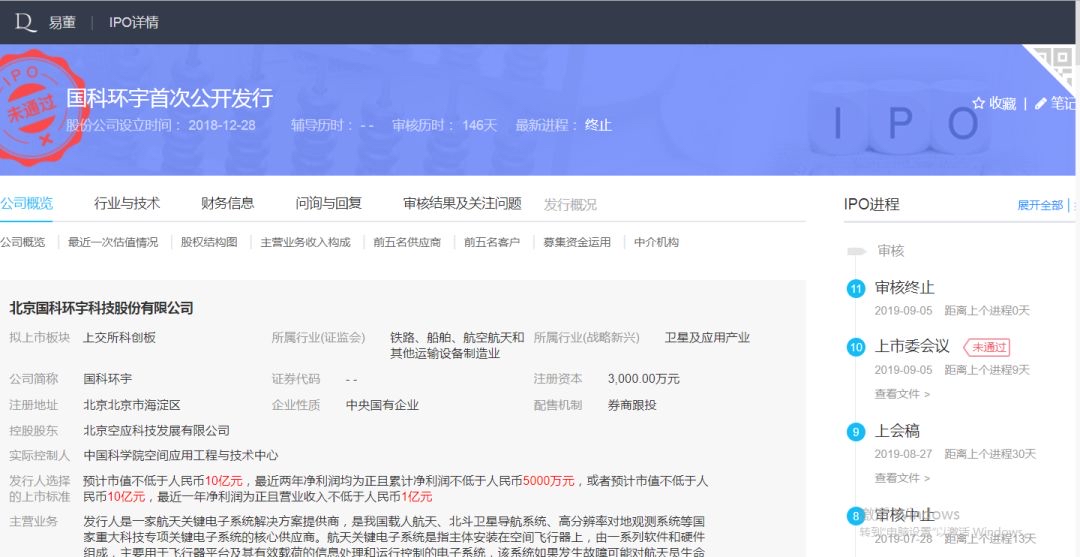Click company name 北京国科环宇科技股份有限公司
This screenshot has height=557, width=1080.
tap(101, 308)
